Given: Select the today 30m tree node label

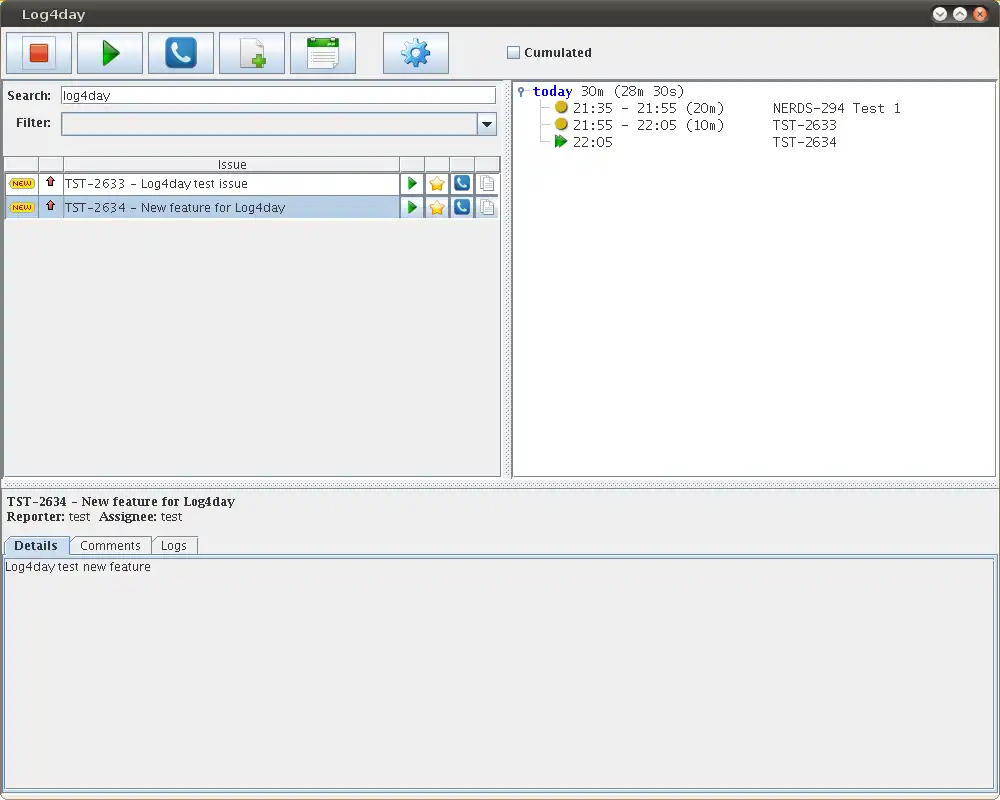Looking at the screenshot, I should click(608, 92).
